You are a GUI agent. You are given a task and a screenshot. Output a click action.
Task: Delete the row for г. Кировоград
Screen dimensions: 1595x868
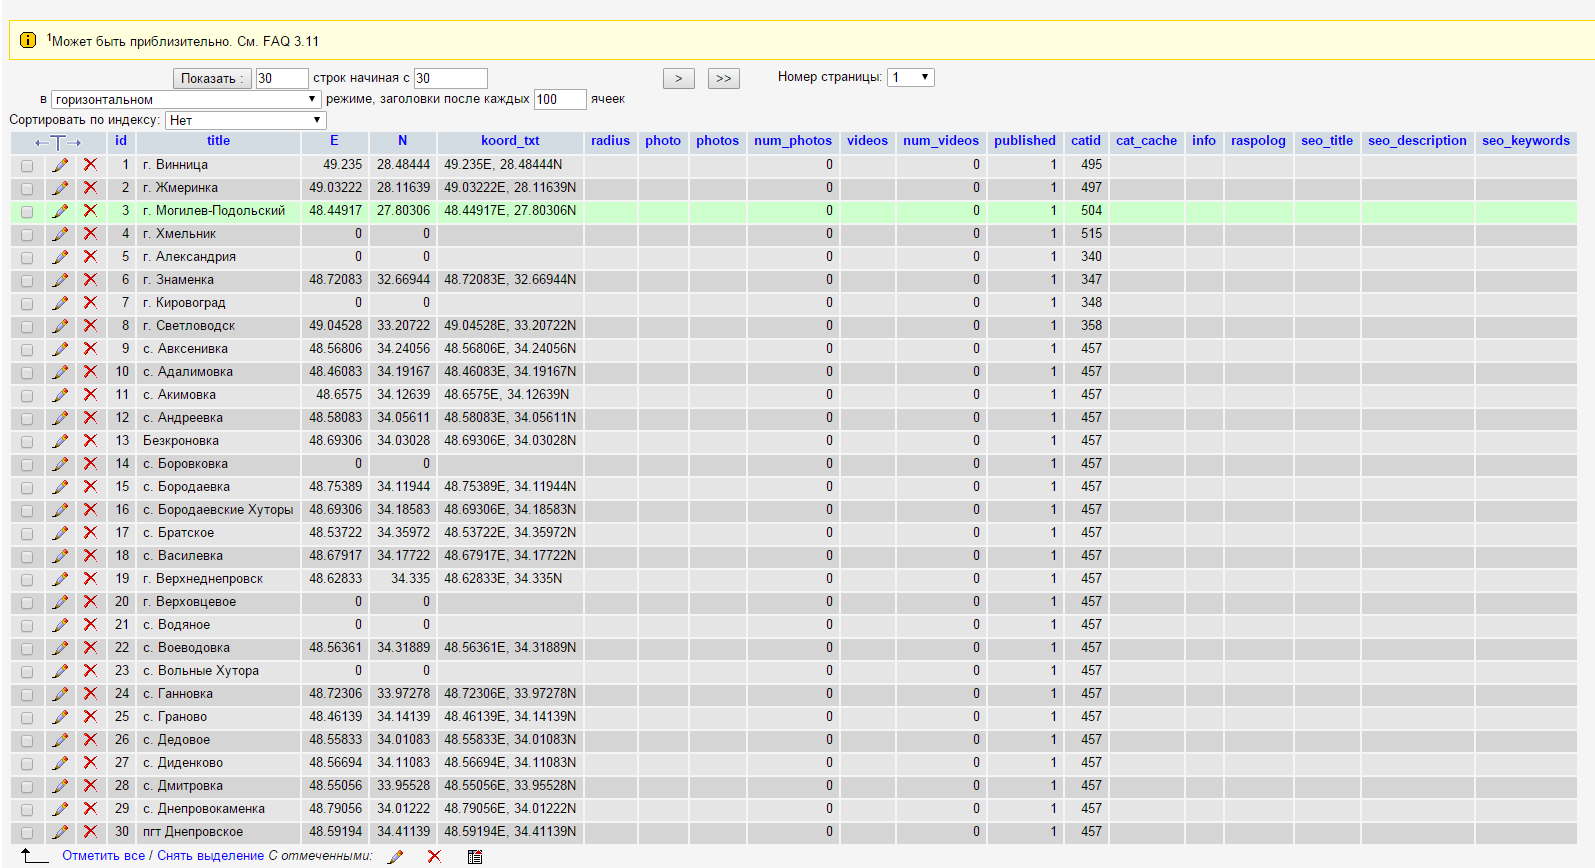pos(90,303)
